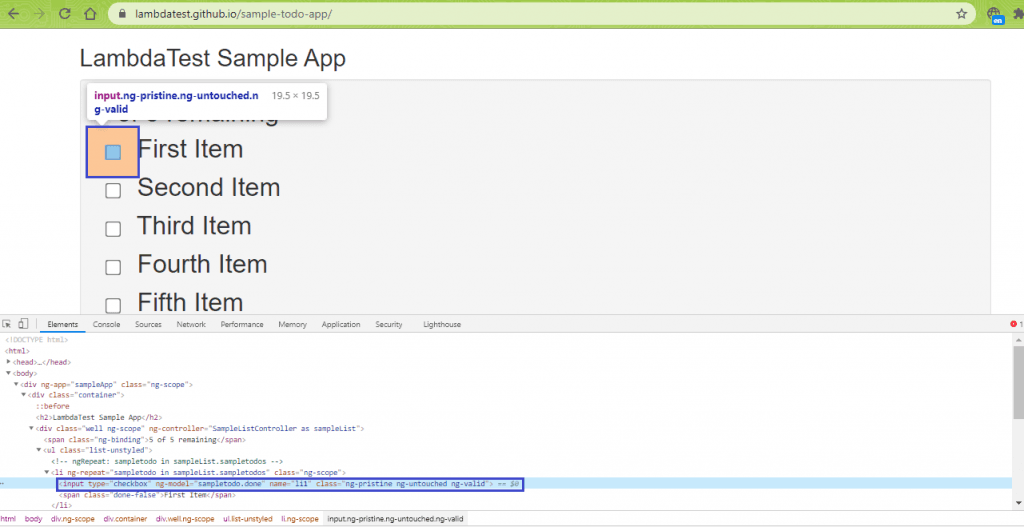
Task: Check the Third Item checkbox
Action: [113, 229]
